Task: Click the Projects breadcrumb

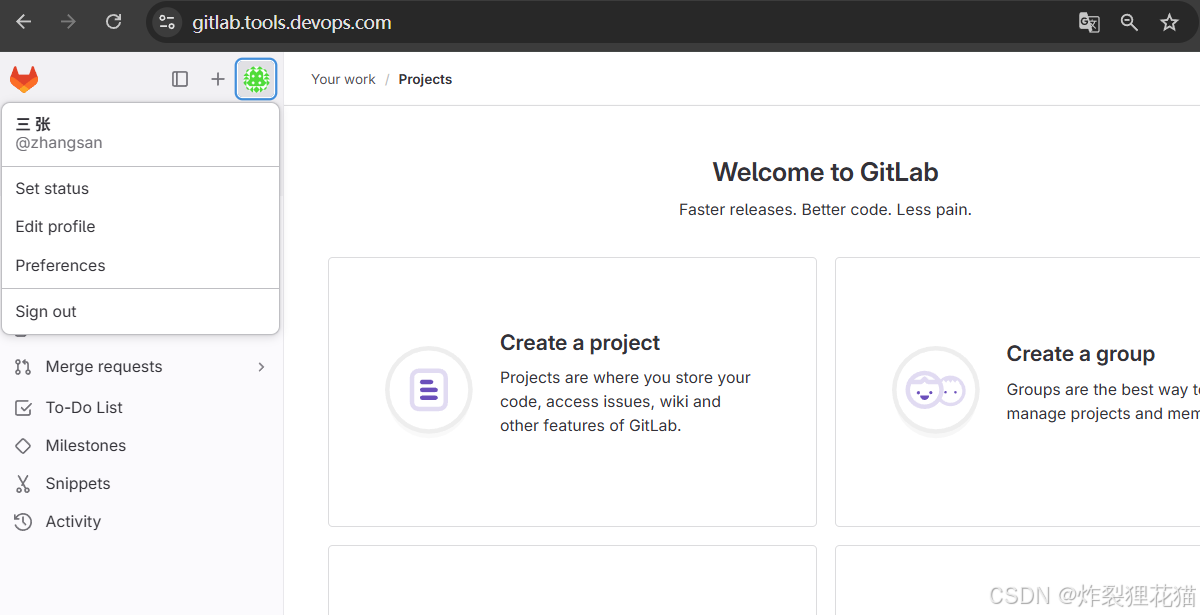Action: point(425,79)
